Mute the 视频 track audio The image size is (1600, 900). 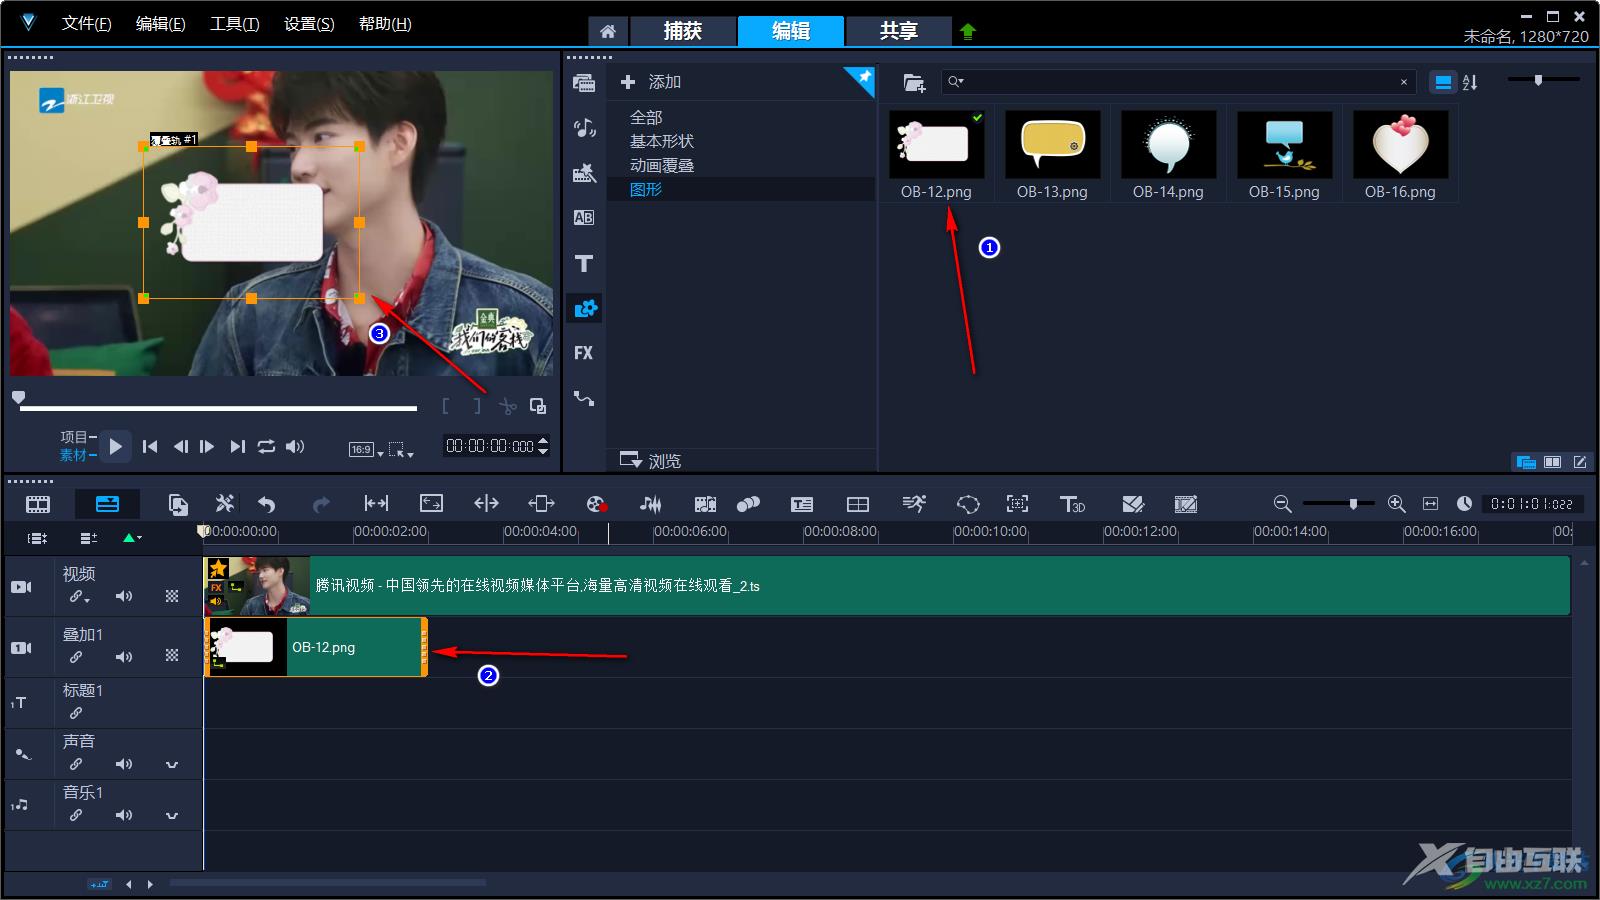click(124, 596)
